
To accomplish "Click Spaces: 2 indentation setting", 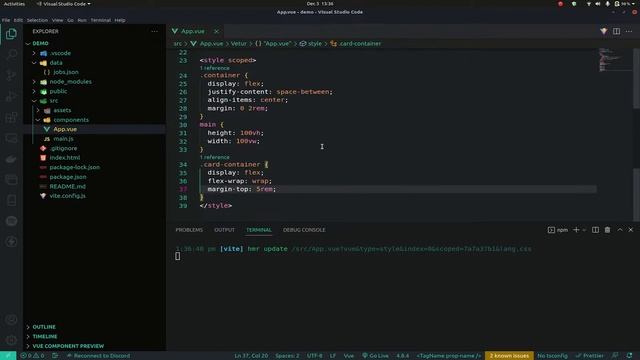I will 287,356.
